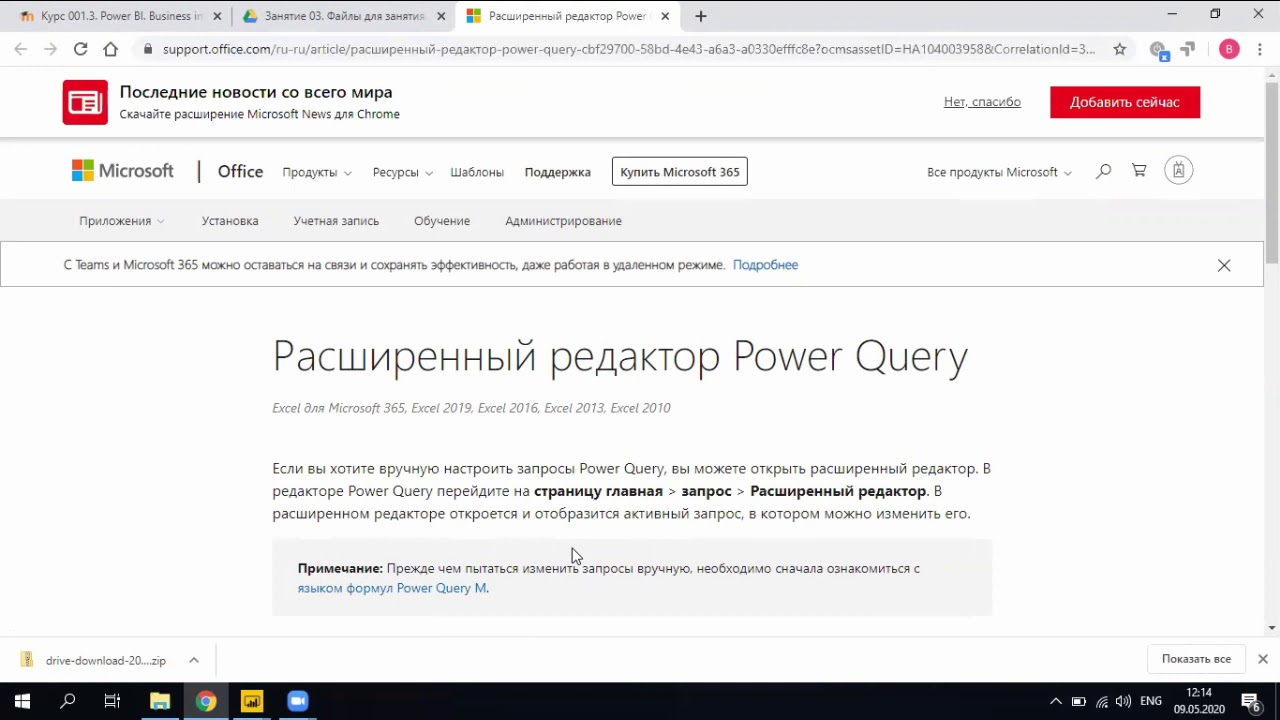The height and width of the screenshot is (720, 1280).
Task: Close the downloads bar
Action: point(1263,659)
